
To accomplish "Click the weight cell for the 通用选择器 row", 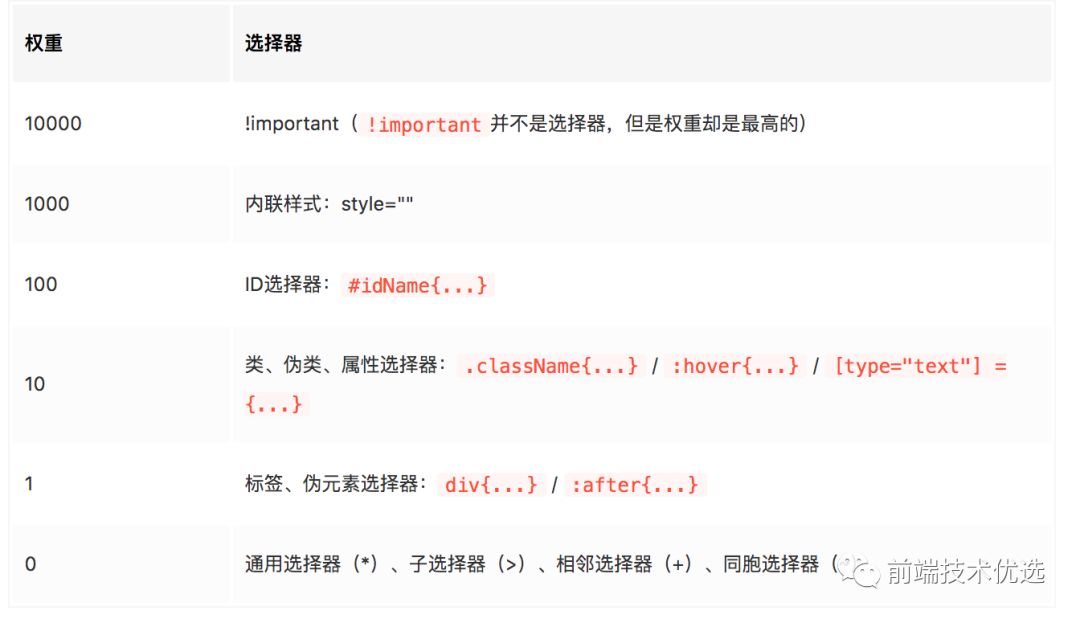I will 30,564.
